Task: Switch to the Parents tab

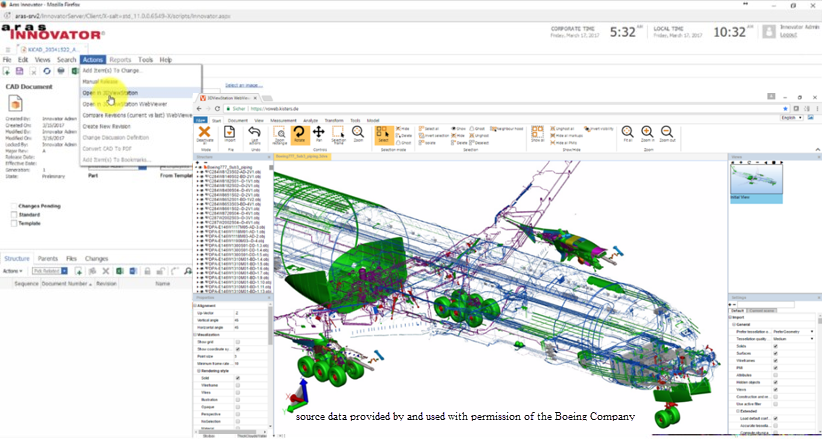Action: click(x=48, y=259)
